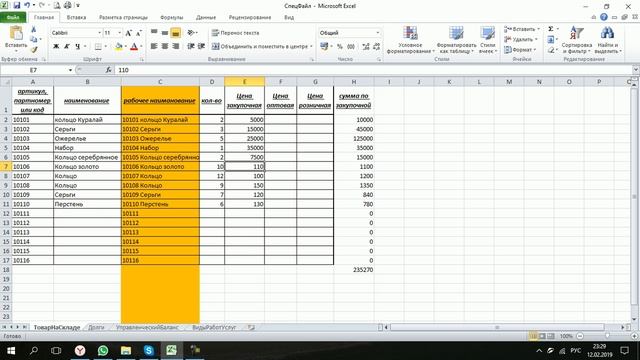
Task: Toggle Bold (Ж) formatting
Action: (56, 47)
